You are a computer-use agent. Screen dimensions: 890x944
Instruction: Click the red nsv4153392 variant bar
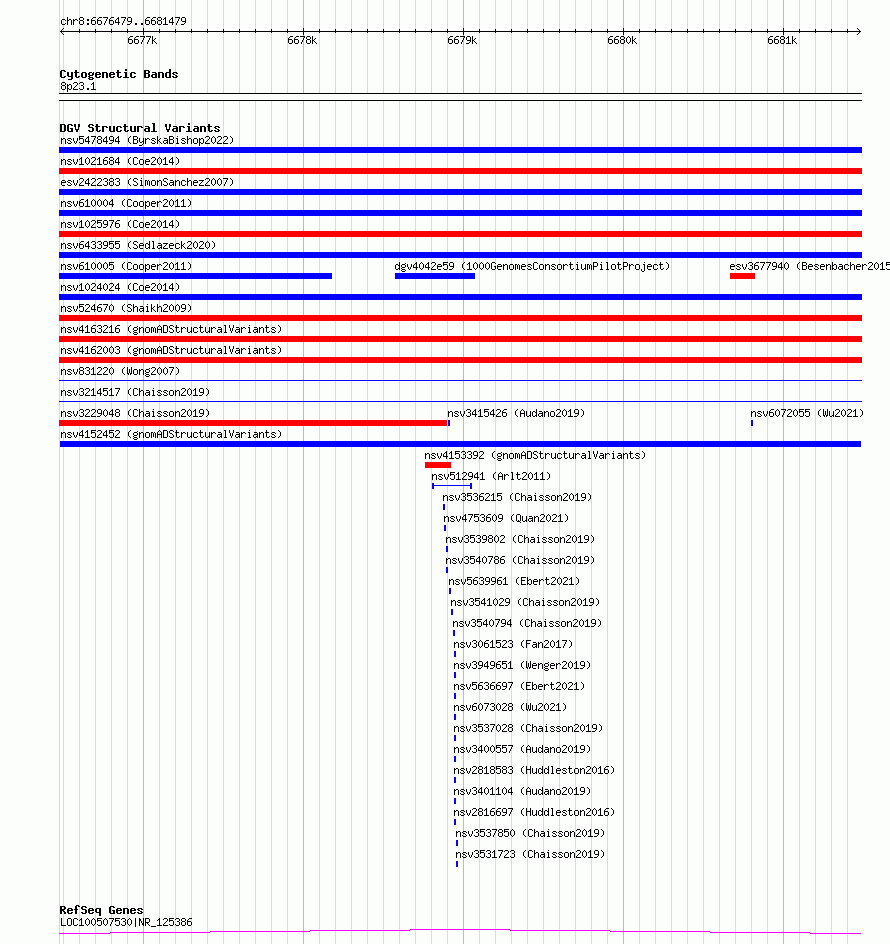[x=438, y=465]
